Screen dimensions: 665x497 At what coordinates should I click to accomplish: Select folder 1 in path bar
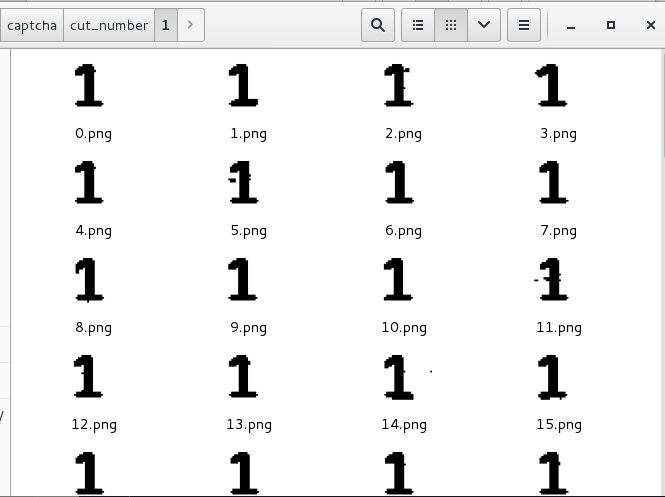coord(166,25)
